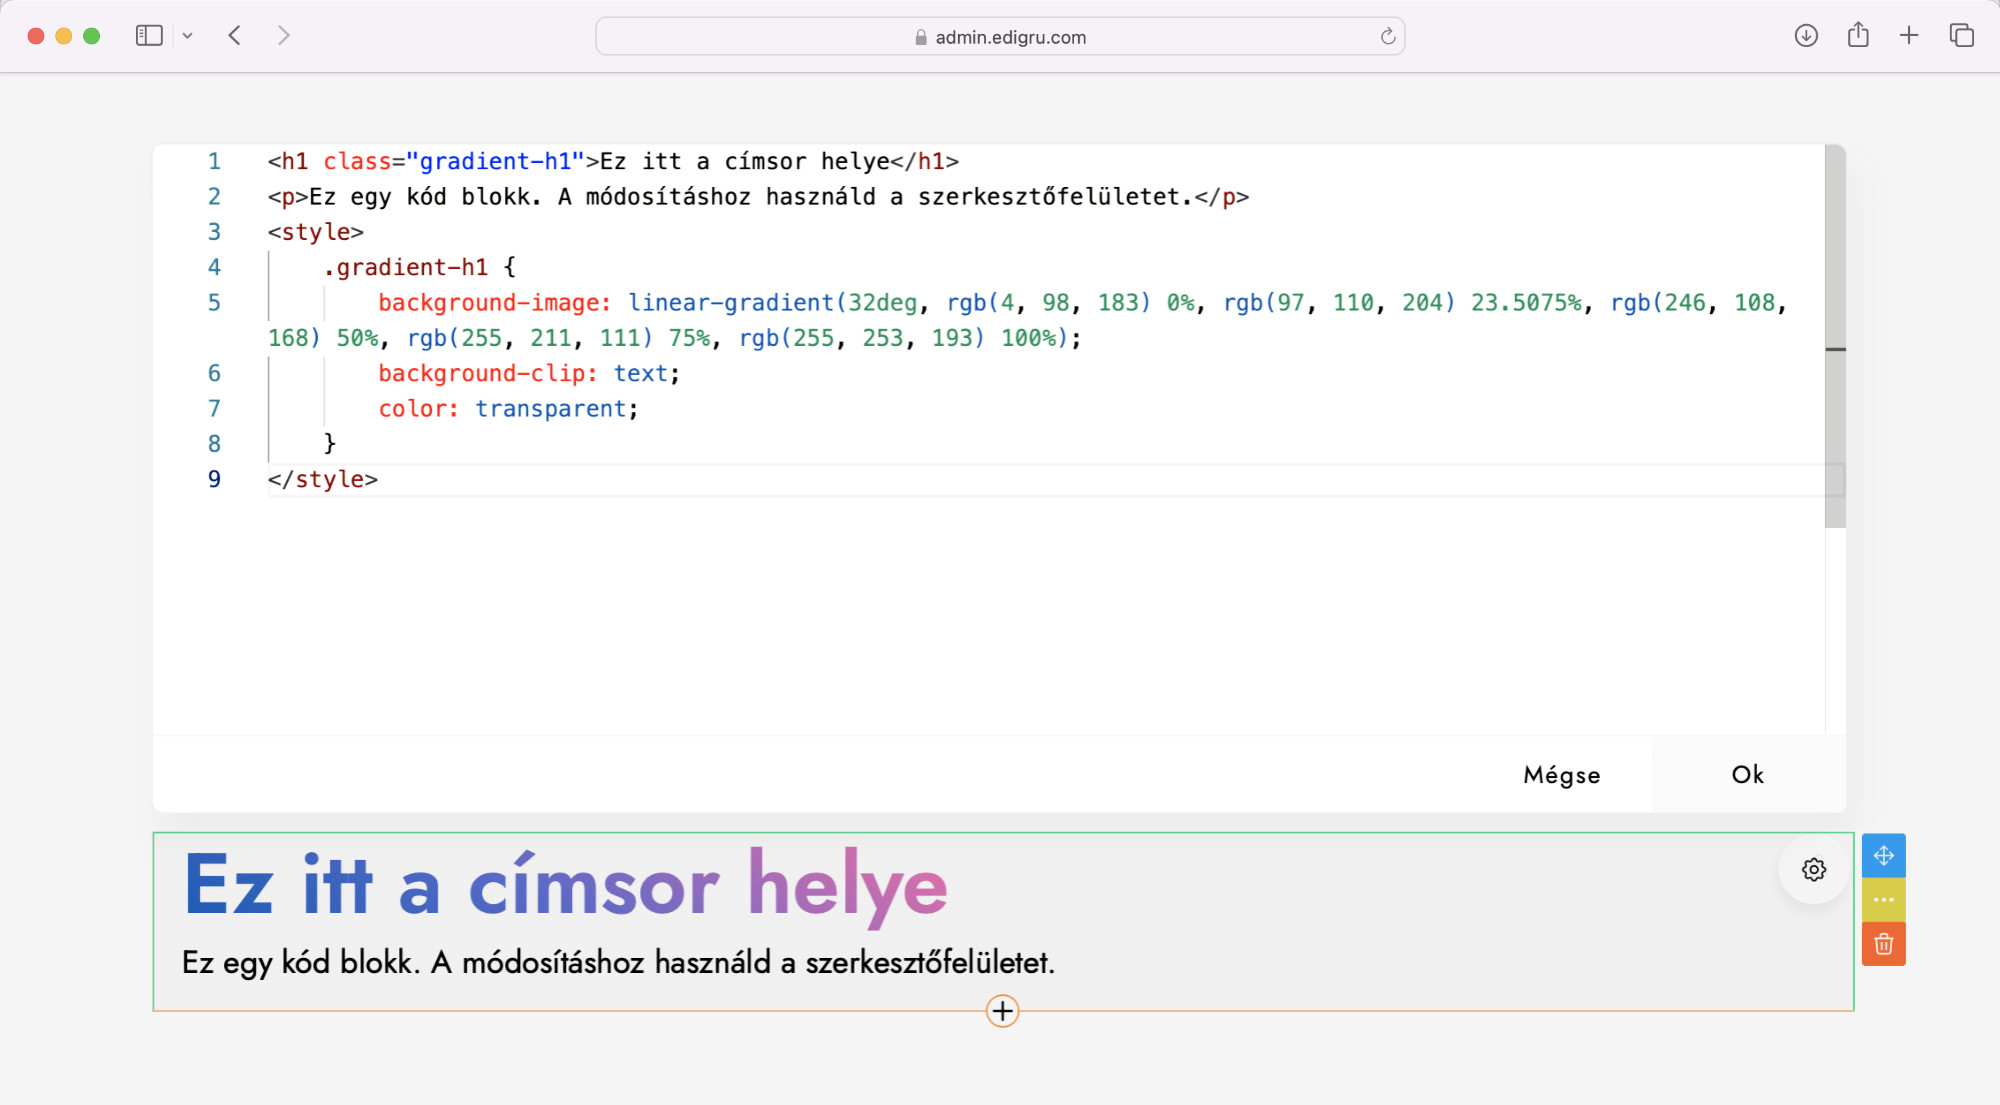The image size is (2000, 1105).
Task: Open more options via yellow ellipsis icon
Action: point(1884,899)
